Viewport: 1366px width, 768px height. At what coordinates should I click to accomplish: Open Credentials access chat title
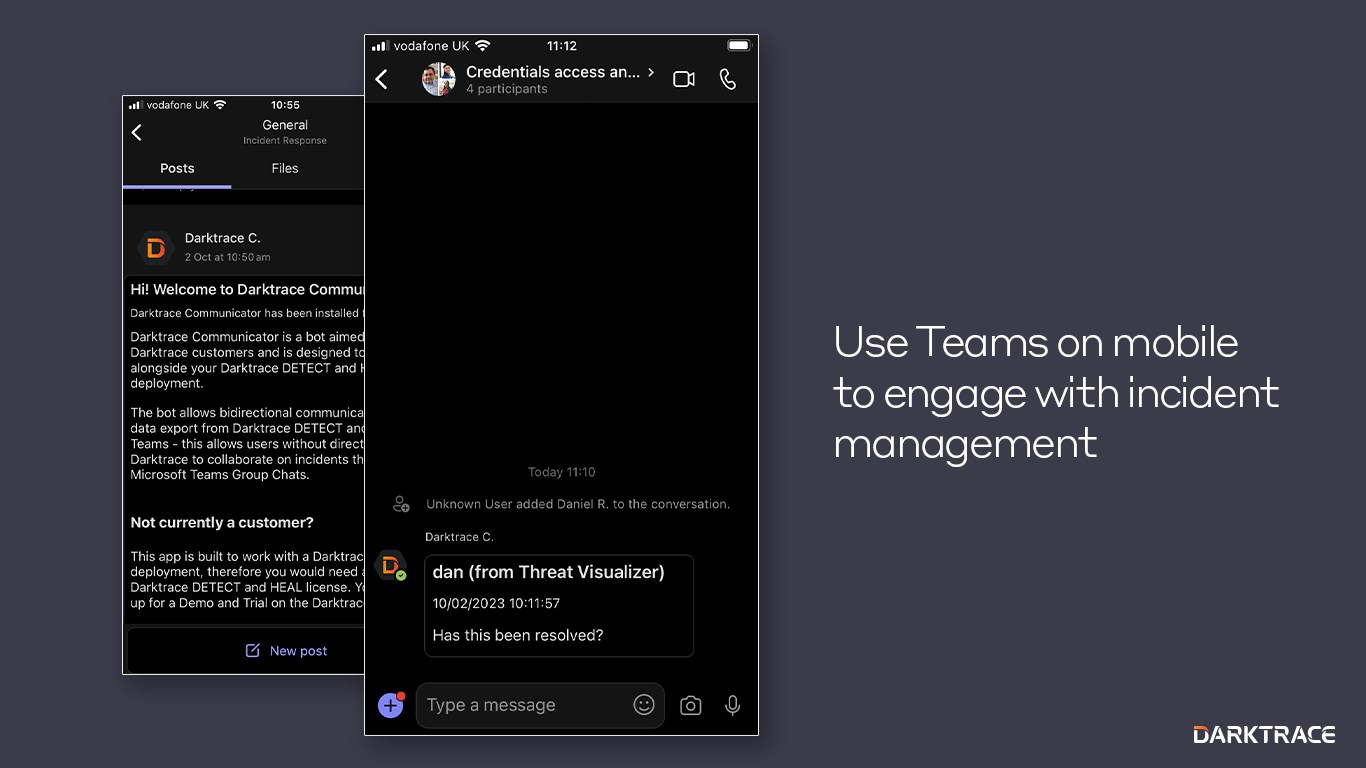point(553,72)
